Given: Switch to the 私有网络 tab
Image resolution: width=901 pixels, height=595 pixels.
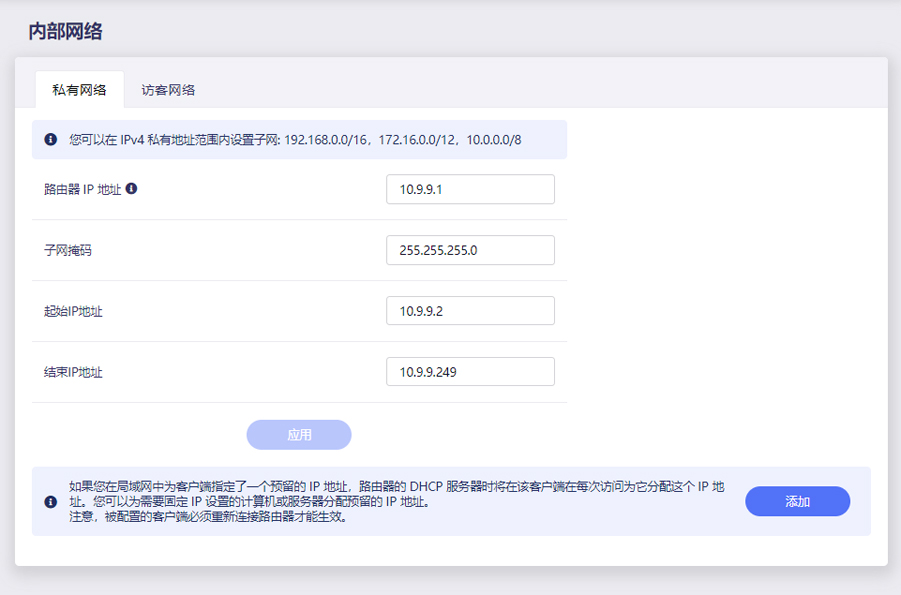Looking at the screenshot, I should click(x=79, y=90).
